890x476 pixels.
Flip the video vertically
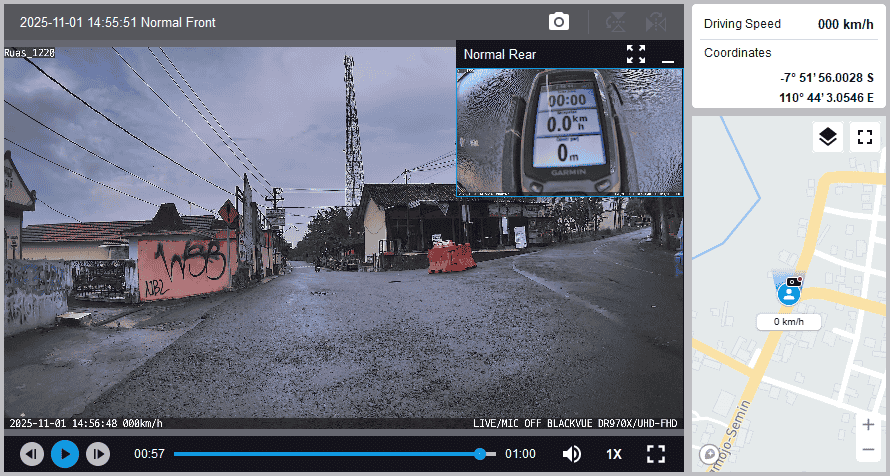point(617,21)
